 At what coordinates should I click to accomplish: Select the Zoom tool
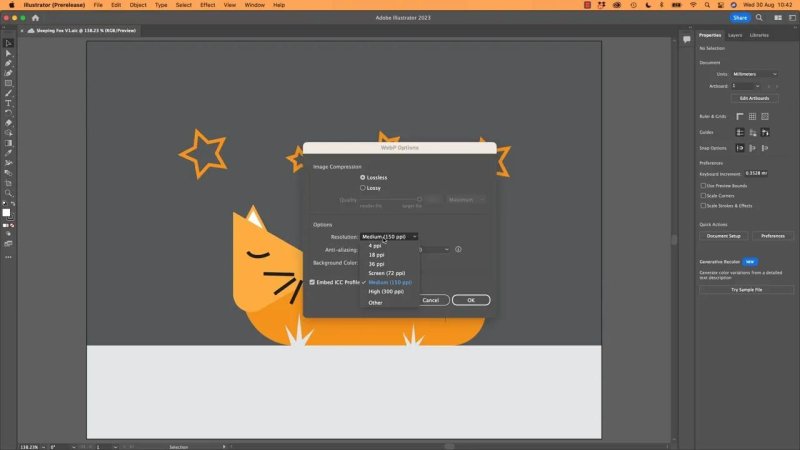click(8, 193)
